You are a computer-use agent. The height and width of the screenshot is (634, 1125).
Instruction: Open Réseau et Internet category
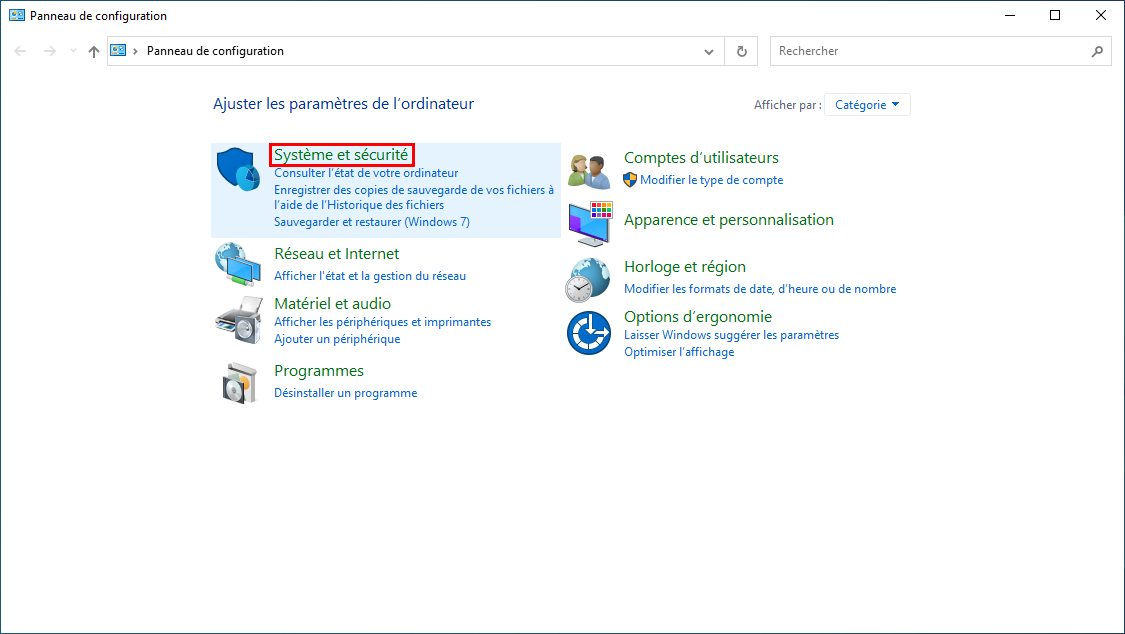pos(336,253)
